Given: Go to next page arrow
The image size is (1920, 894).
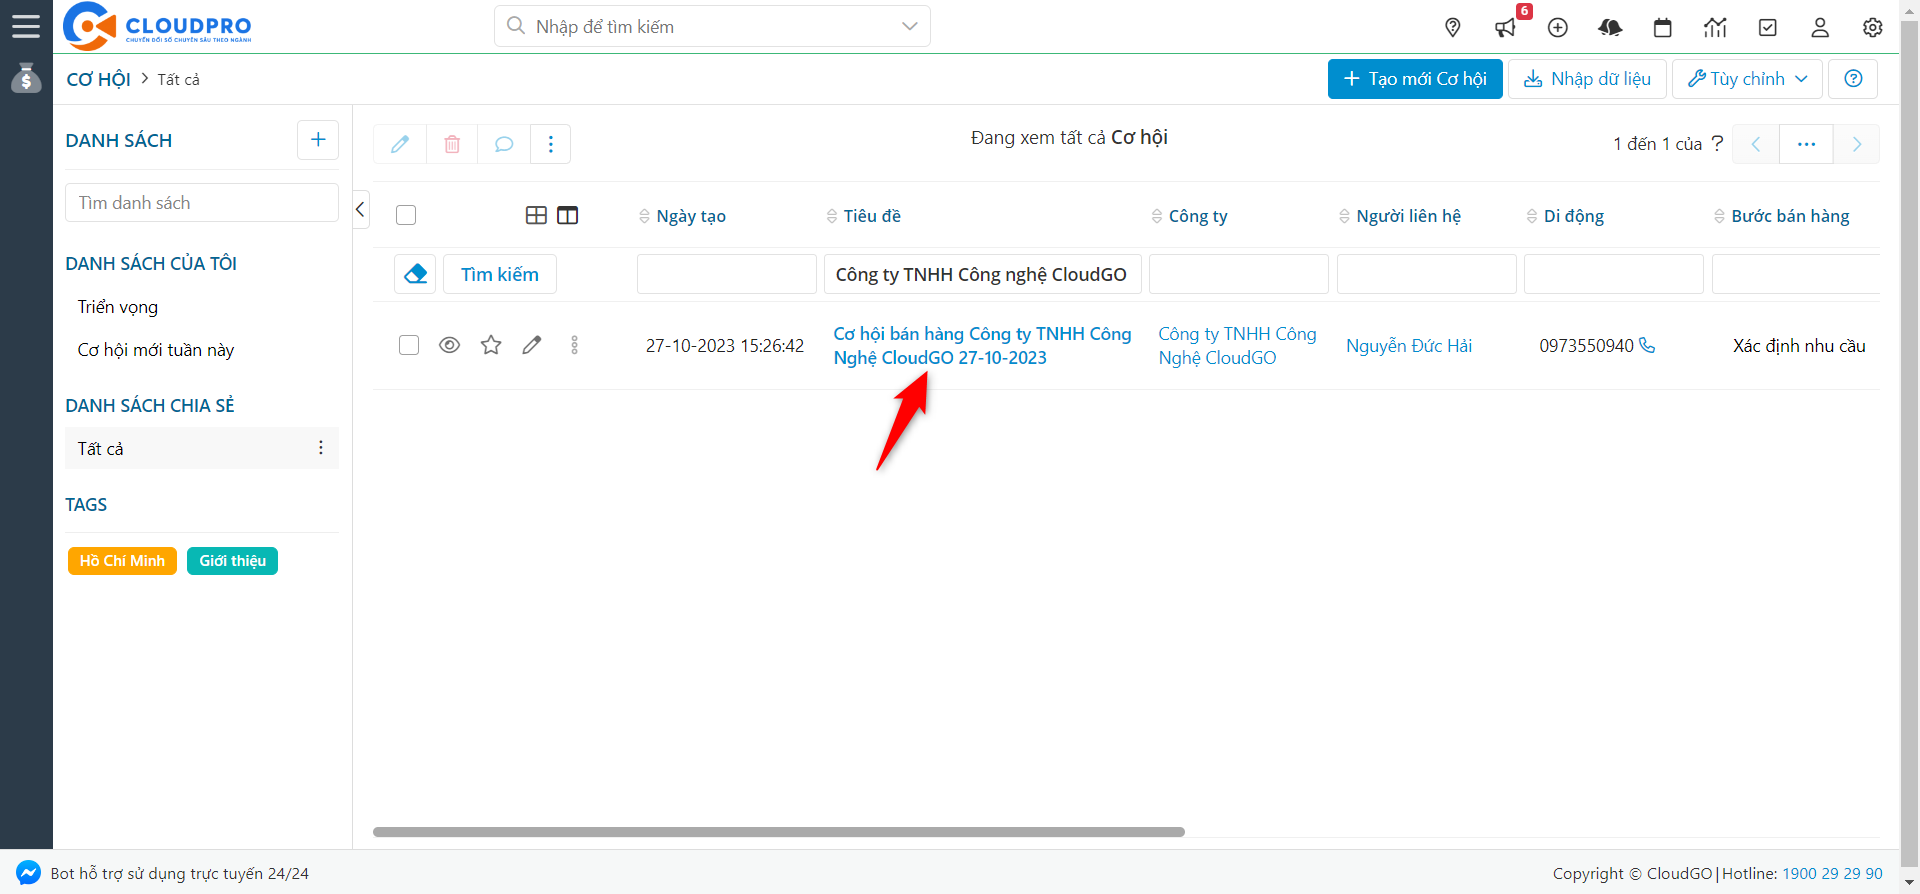Looking at the screenshot, I should (x=1857, y=144).
